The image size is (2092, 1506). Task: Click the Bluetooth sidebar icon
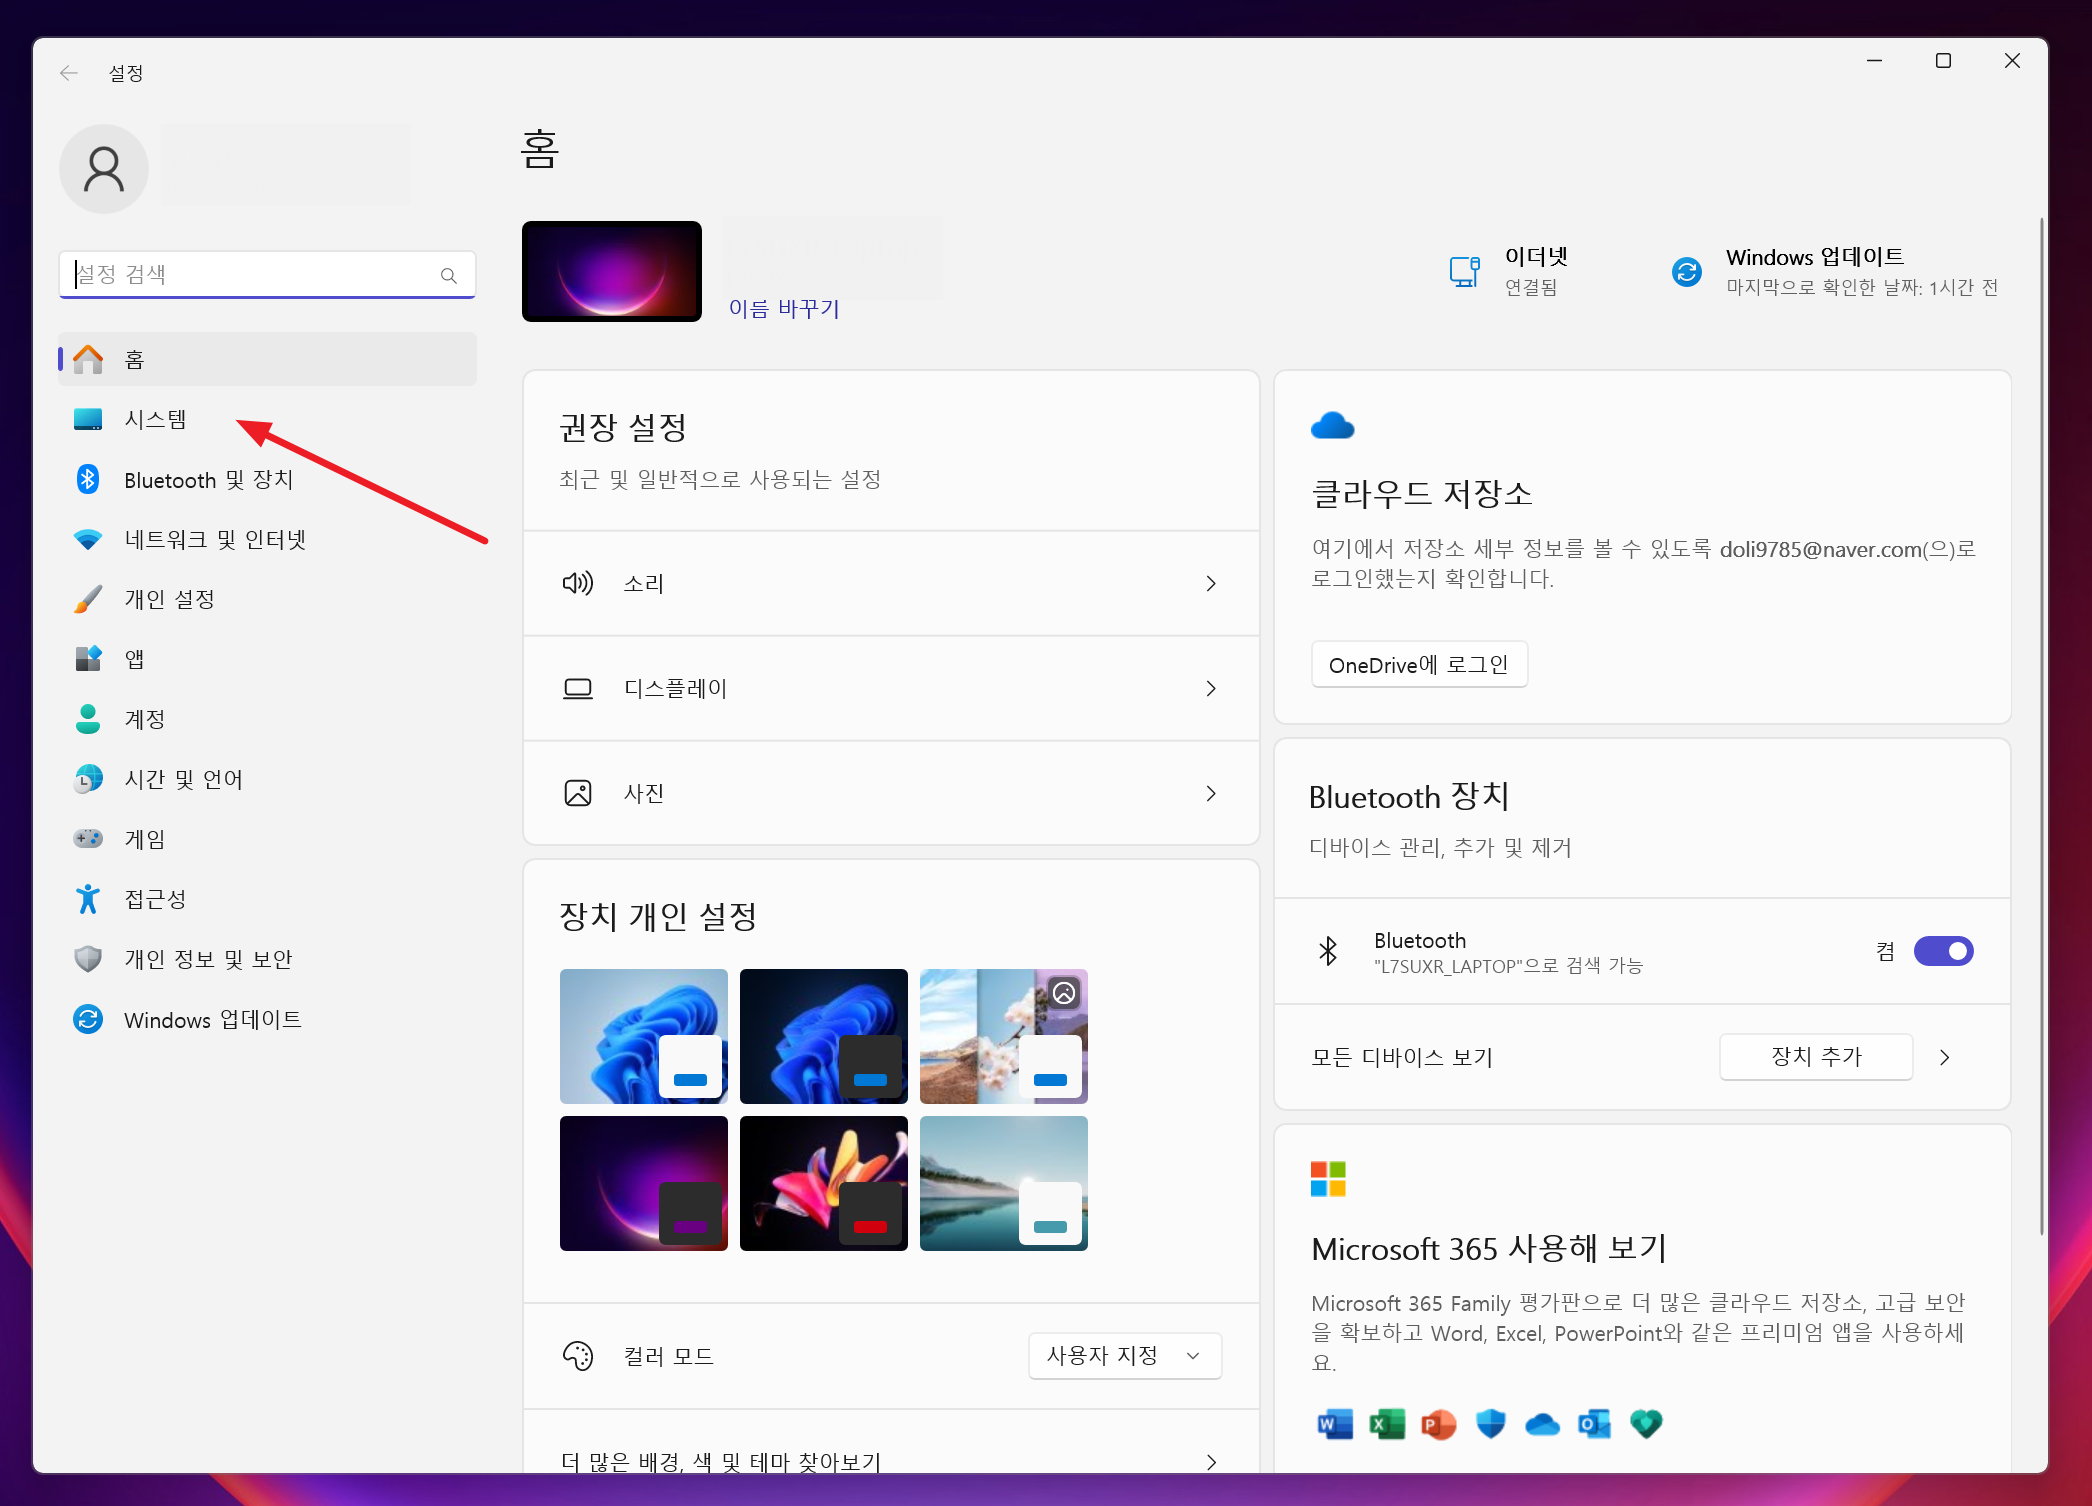(x=88, y=480)
